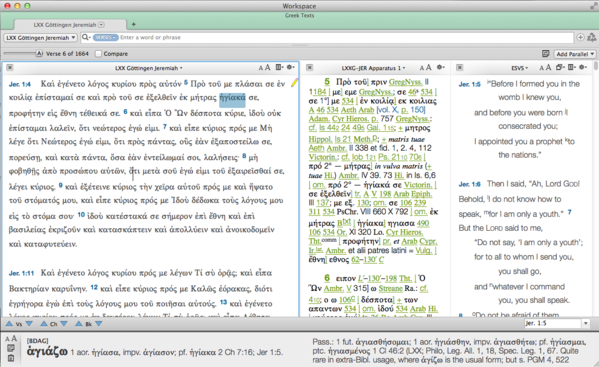This screenshot has height=367, width=599.
Task: Click the recycle icon next to the search bar
Action: (592, 37)
